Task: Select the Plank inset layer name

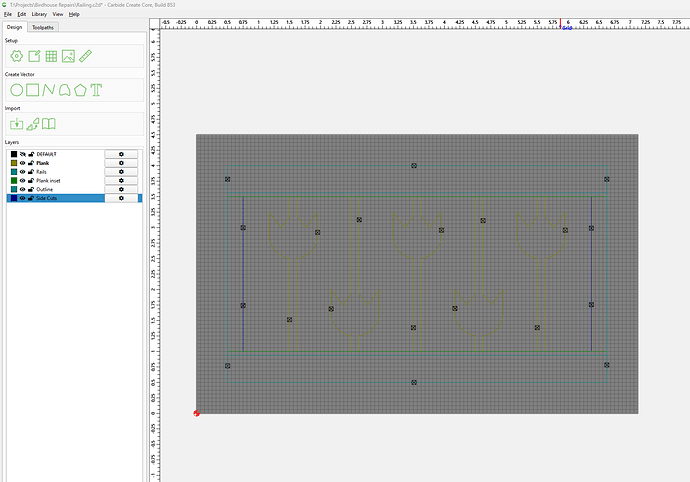Action: [x=48, y=180]
